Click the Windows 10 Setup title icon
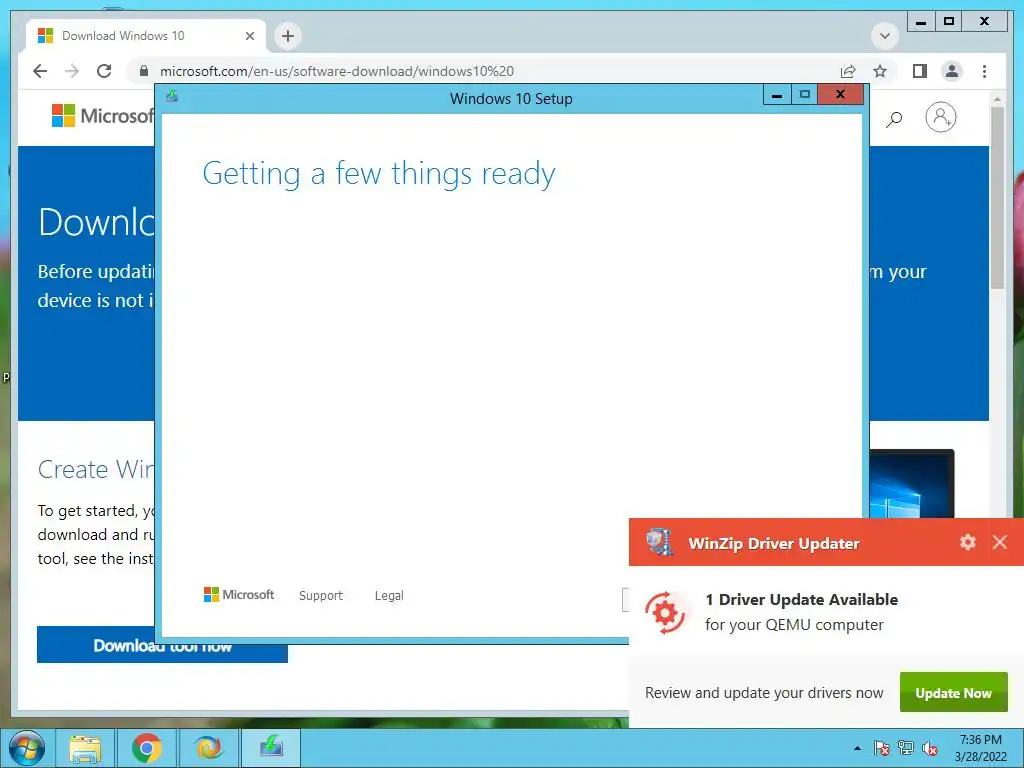 pyautogui.click(x=172, y=97)
